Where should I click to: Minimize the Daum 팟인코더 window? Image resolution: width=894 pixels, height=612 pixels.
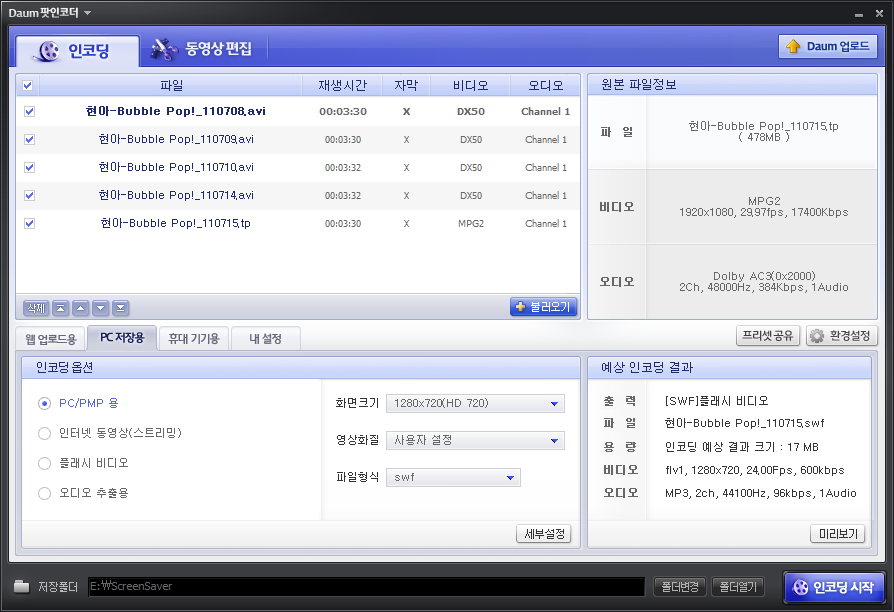[x=859, y=14]
